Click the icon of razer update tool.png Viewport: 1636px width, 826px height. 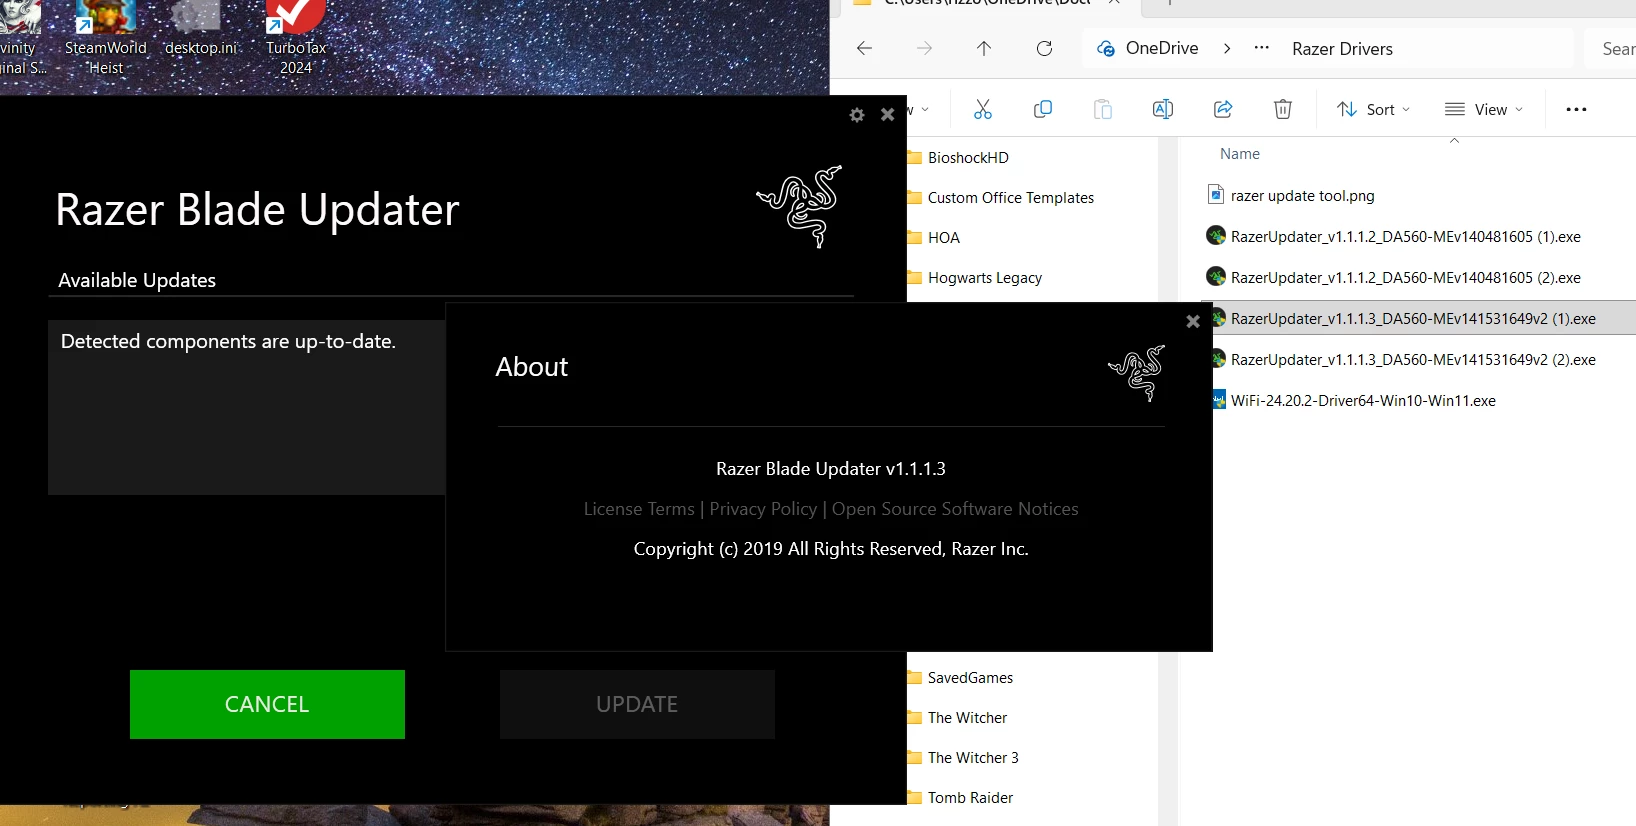(x=1216, y=195)
